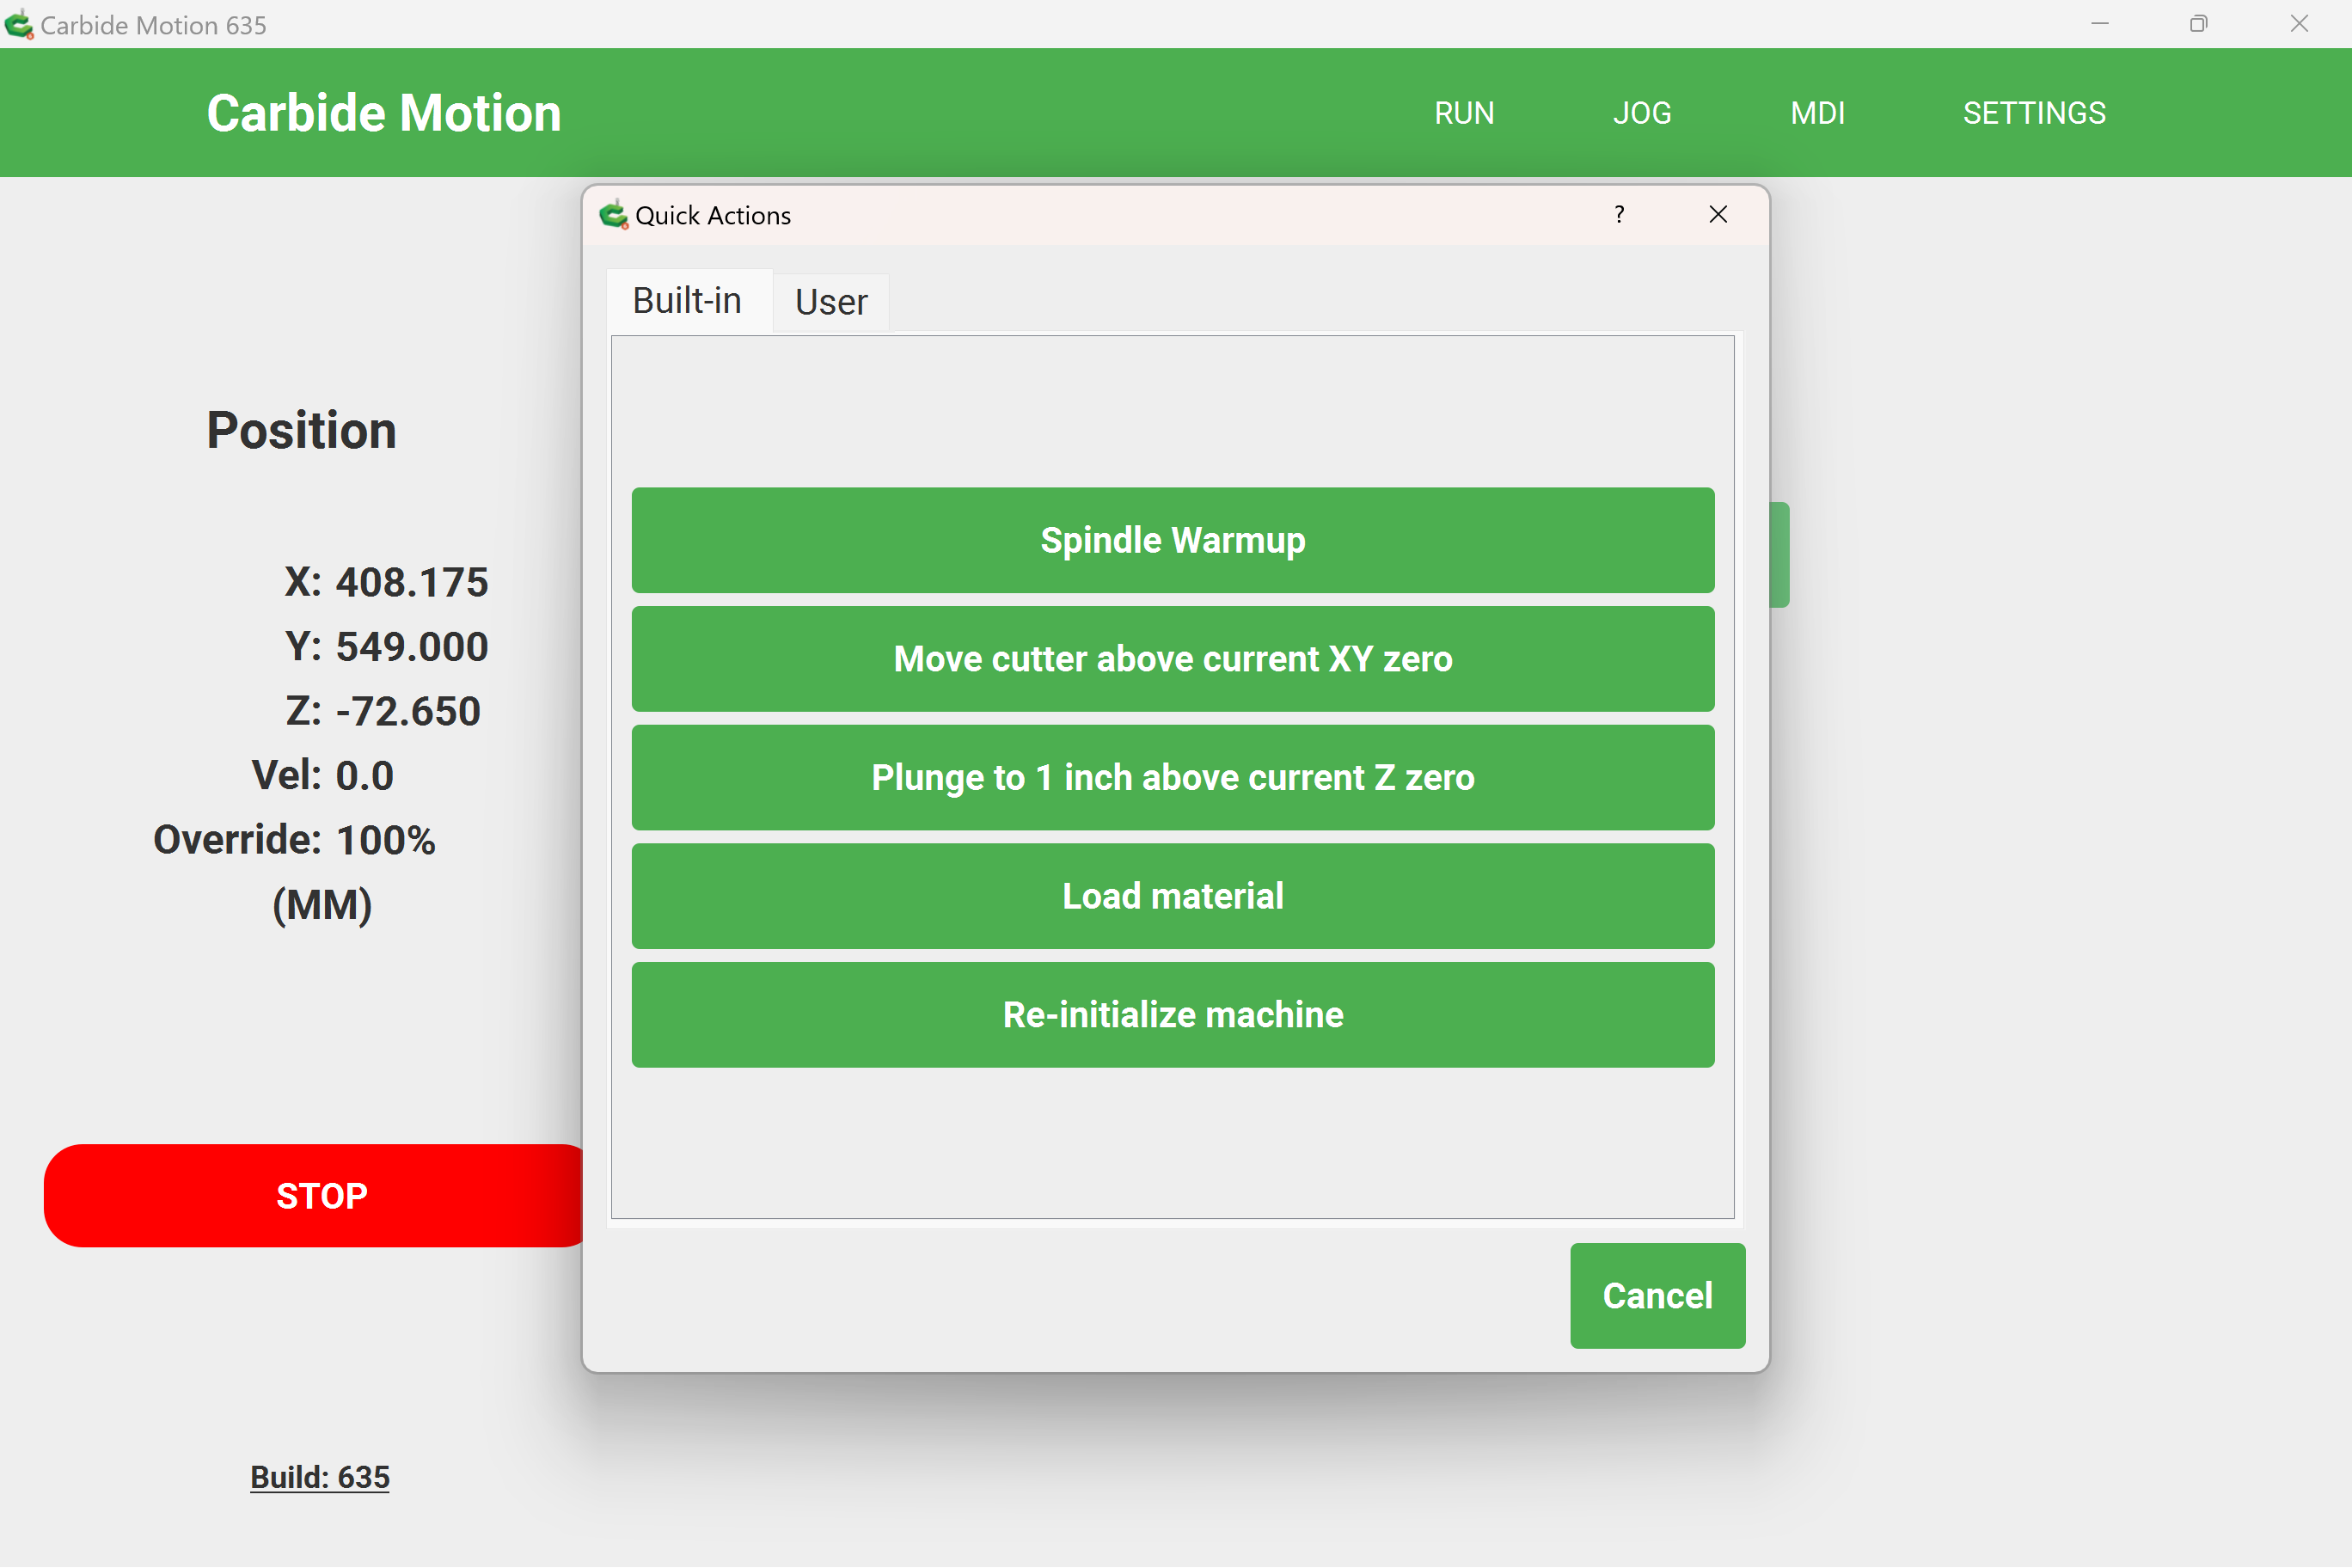The height and width of the screenshot is (1568, 2352).
Task: Switch to the User tab
Action: point(830,302)
